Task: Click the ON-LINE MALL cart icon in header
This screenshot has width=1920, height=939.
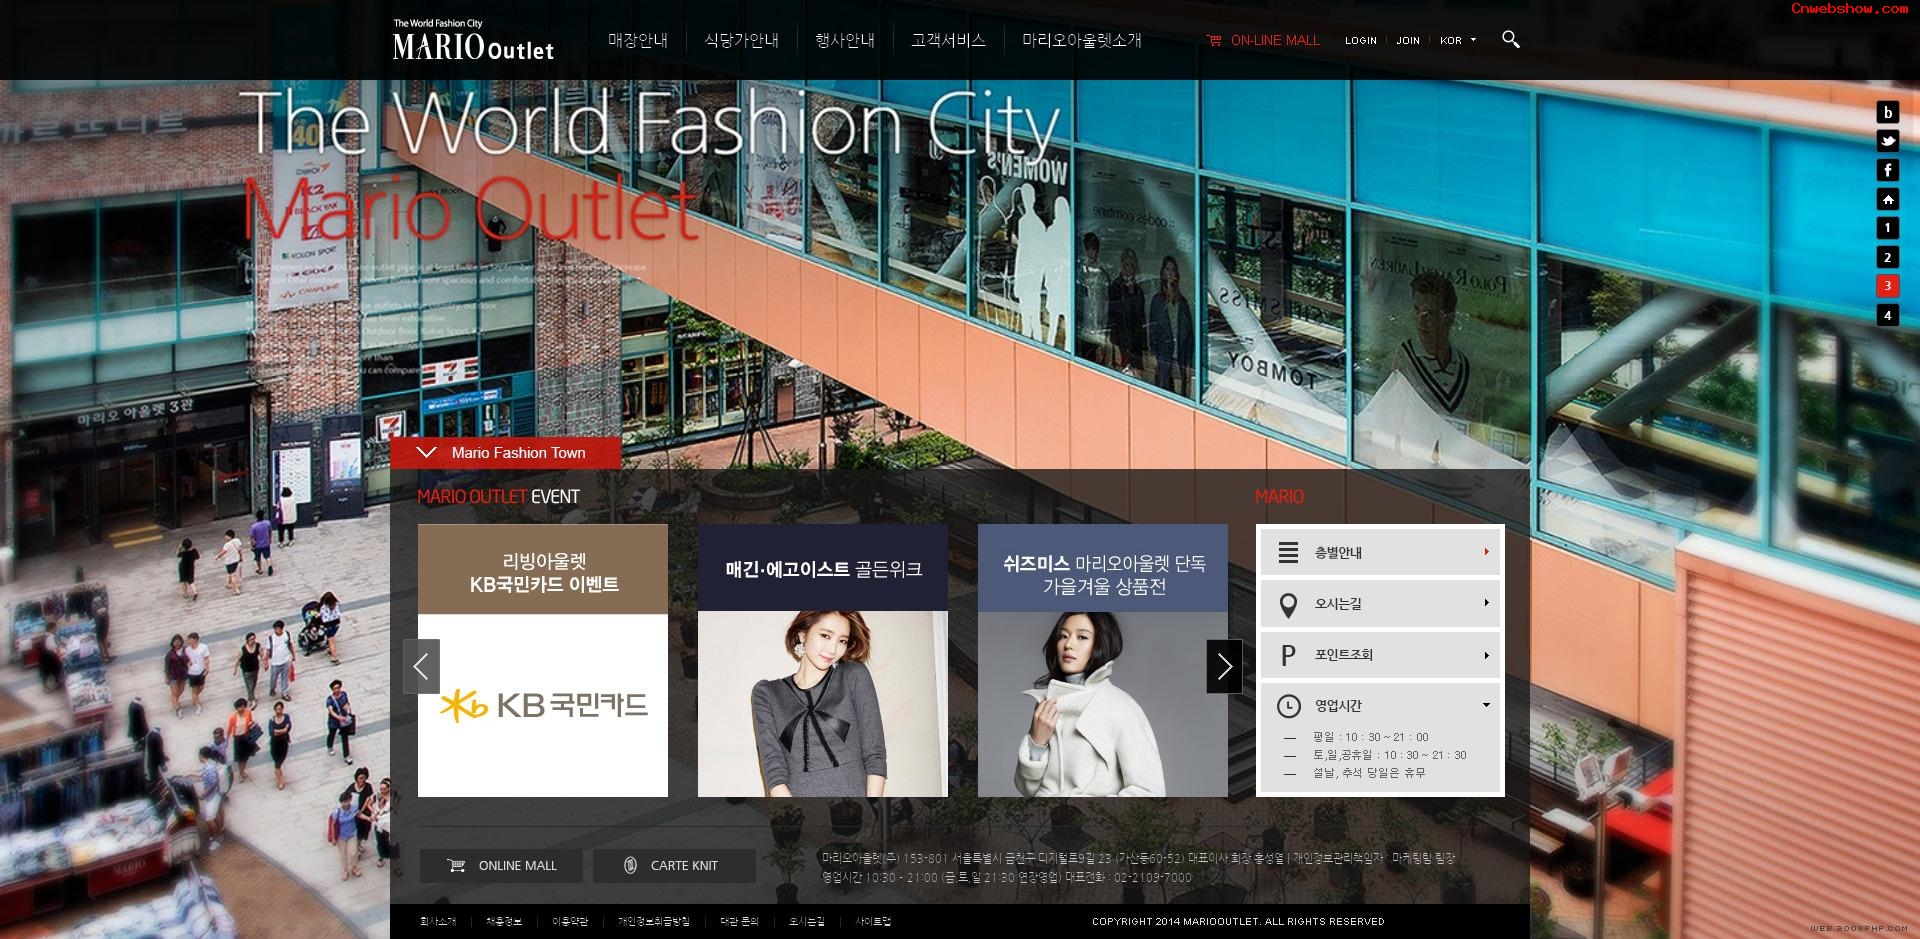Action: coord(1214,41)
